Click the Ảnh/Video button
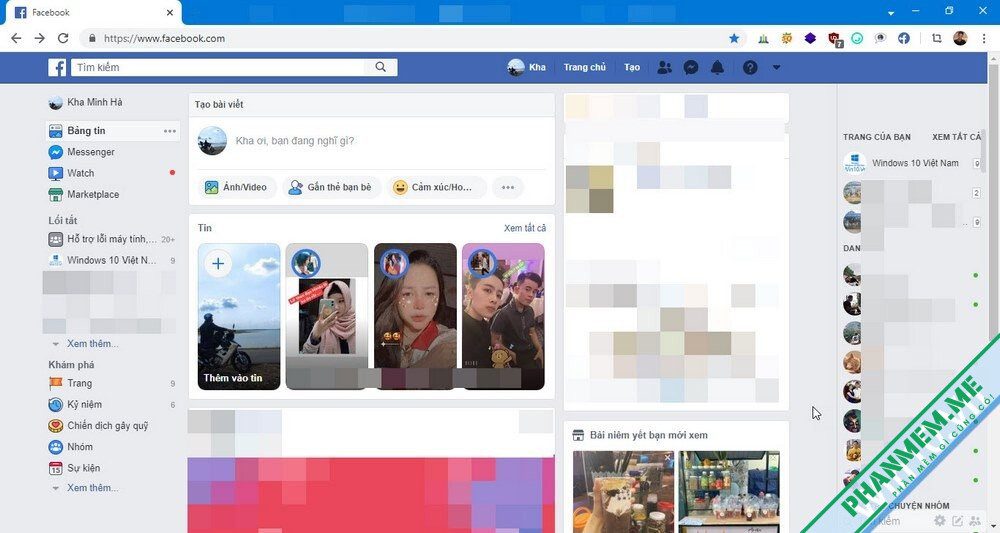This screenshot has width=1000, height=533. click(236, 187)
